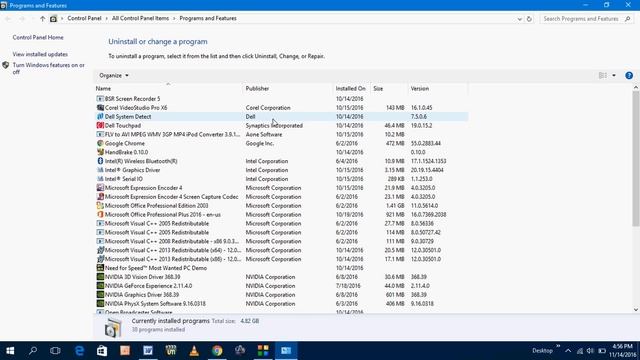Viewport: 640px width, 360px height.
Task: Click the Google Inc. publisher cell
Action: (x=260, y=144)
